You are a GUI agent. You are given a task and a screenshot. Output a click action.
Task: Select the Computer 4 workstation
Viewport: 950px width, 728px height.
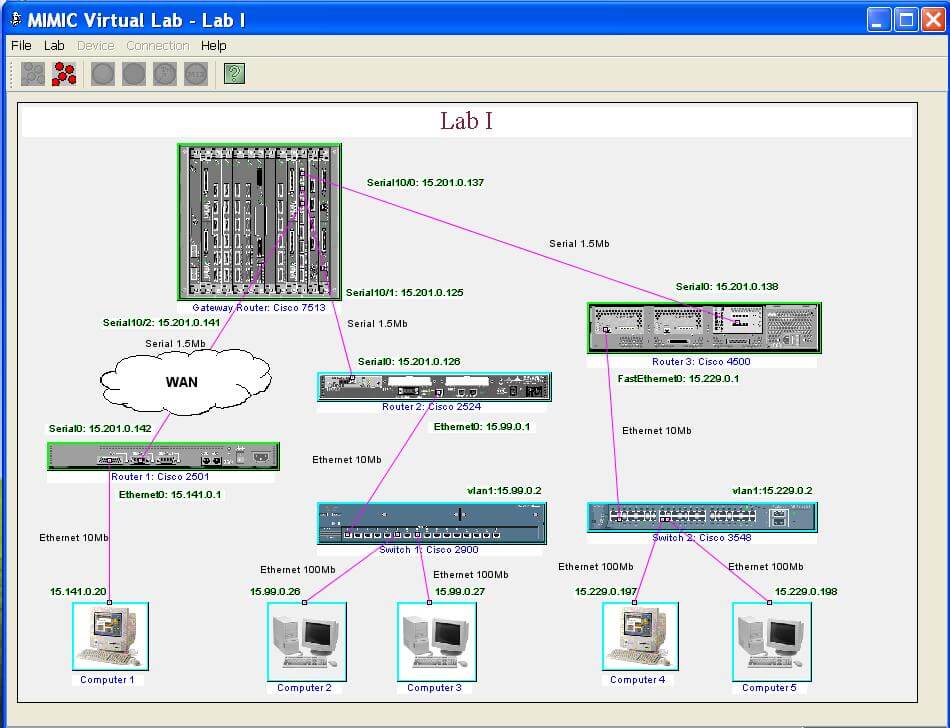tap(639, 636)
